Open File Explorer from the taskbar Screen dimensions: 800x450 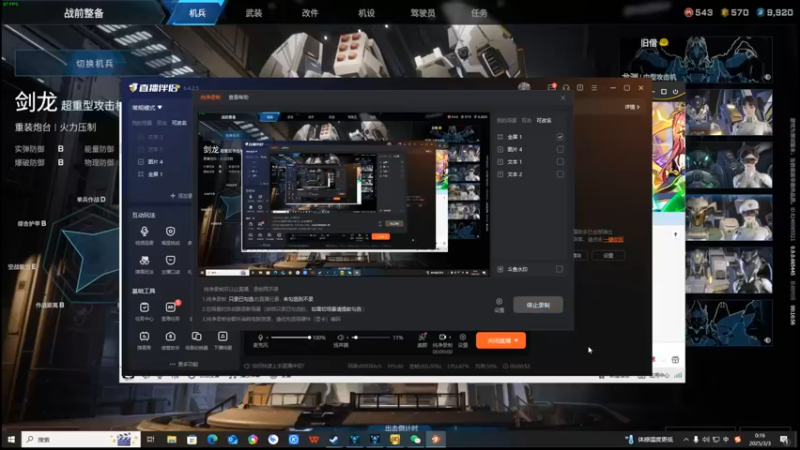[x=171, y=439]
